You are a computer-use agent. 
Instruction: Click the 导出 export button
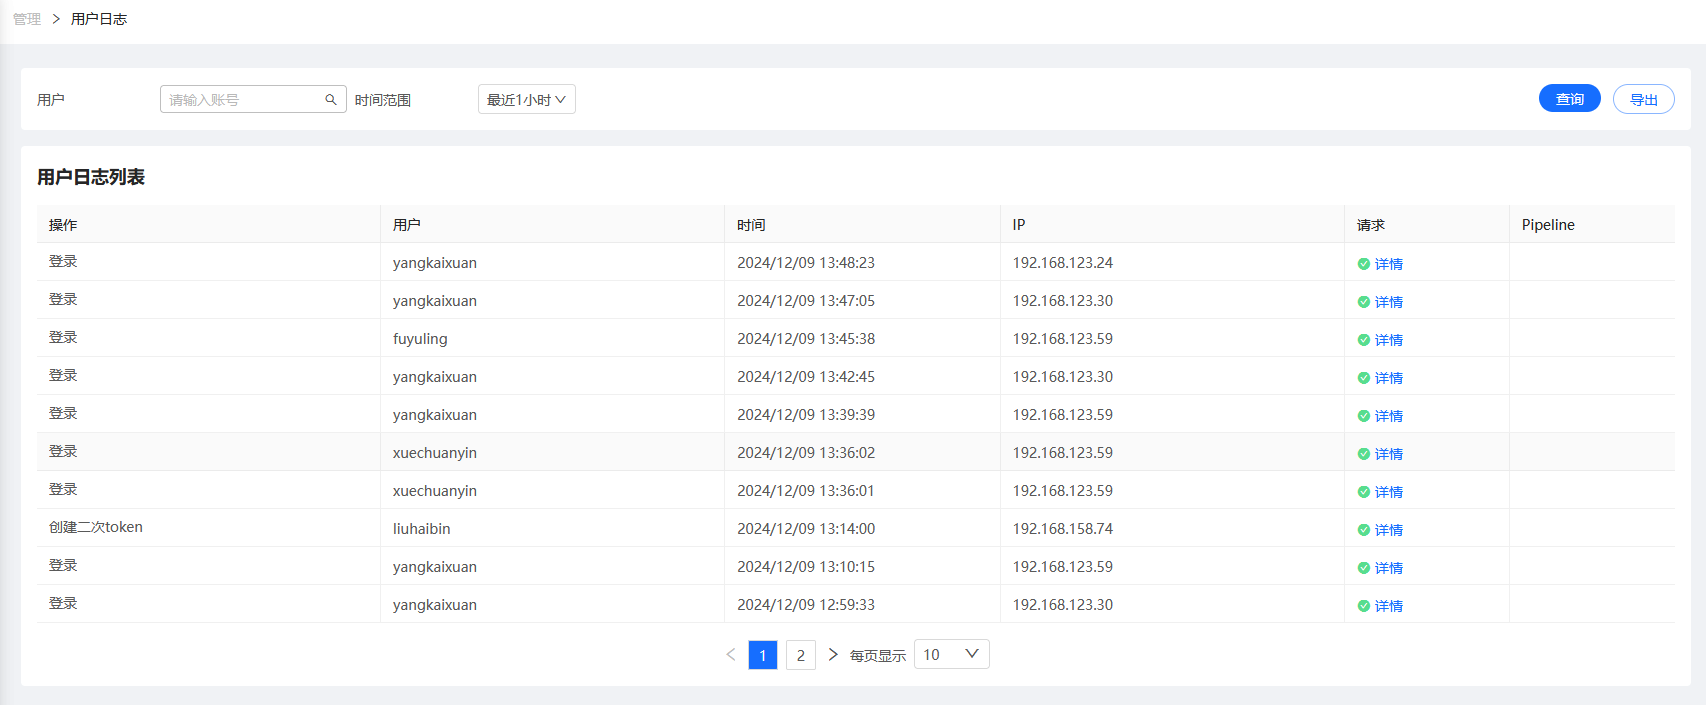click(1644, 99)
